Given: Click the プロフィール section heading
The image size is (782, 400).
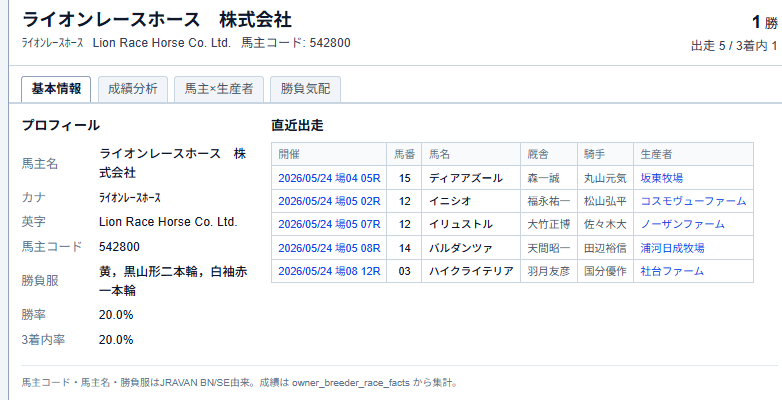Looking at the screenshot, I should point(61,125).
